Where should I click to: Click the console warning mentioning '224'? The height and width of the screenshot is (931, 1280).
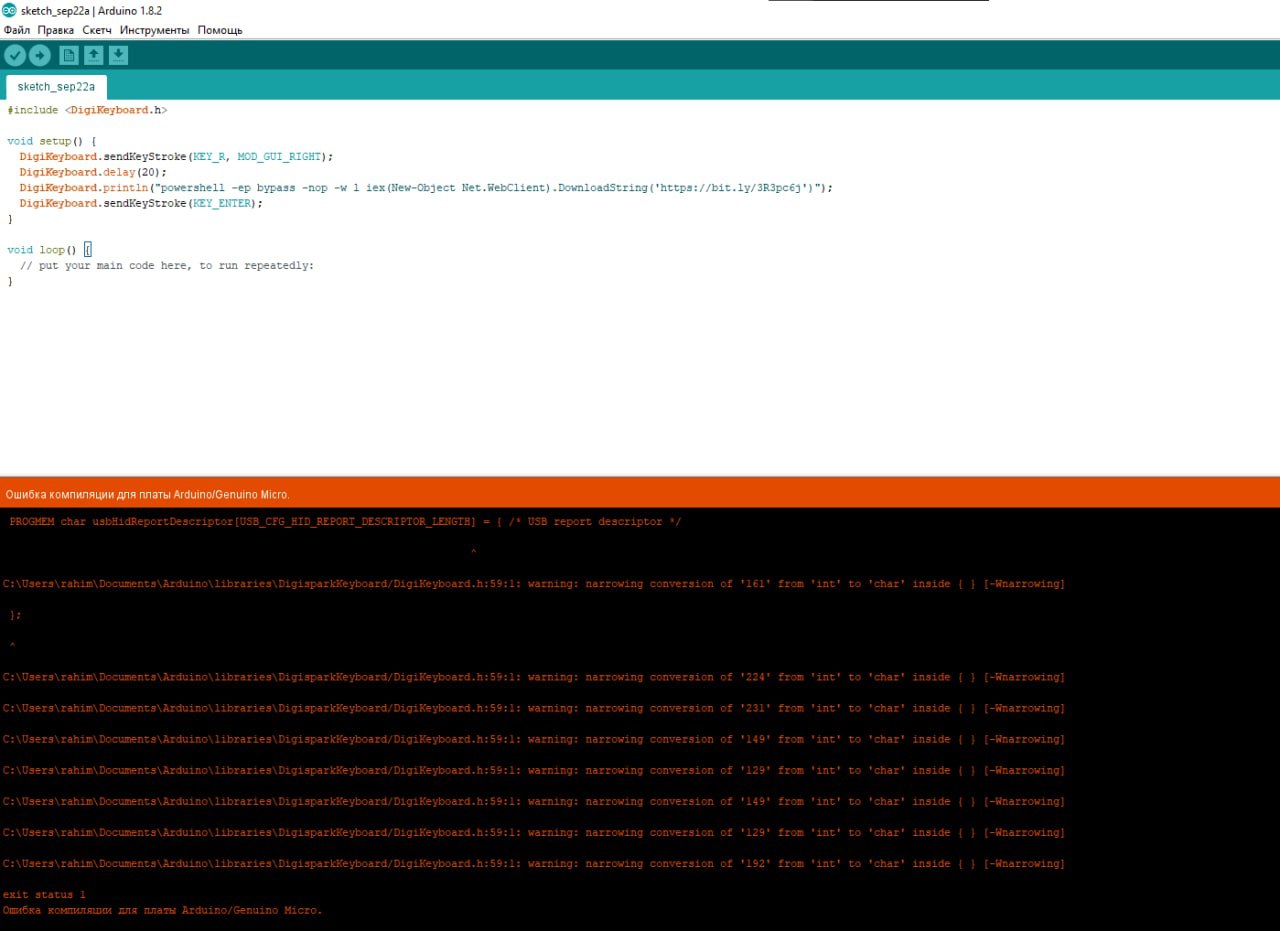(534, 678)
